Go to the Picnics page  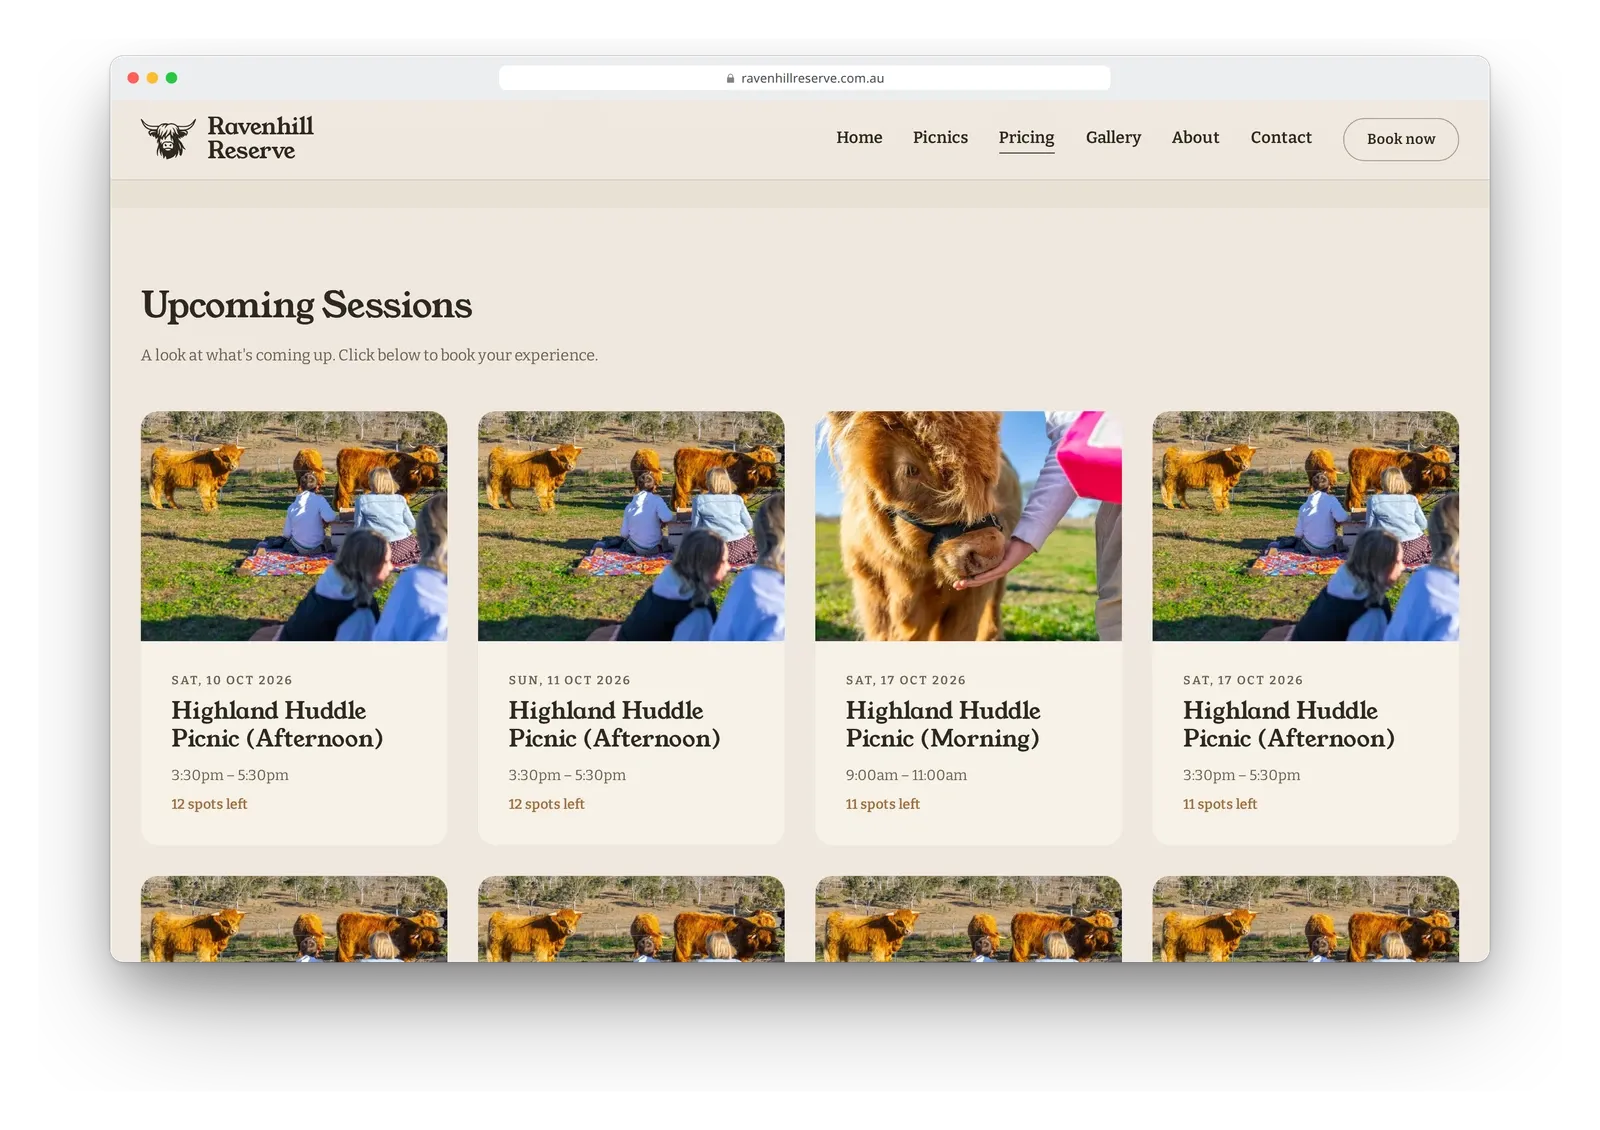940,138
